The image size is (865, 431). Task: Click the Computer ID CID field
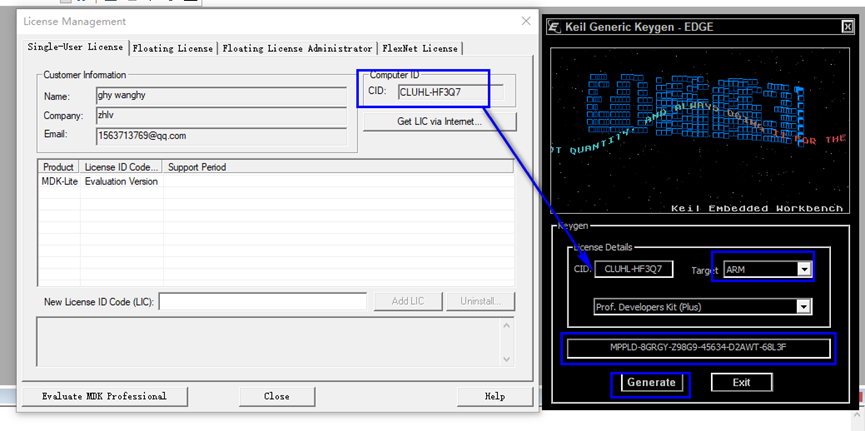tap(450, 92)
